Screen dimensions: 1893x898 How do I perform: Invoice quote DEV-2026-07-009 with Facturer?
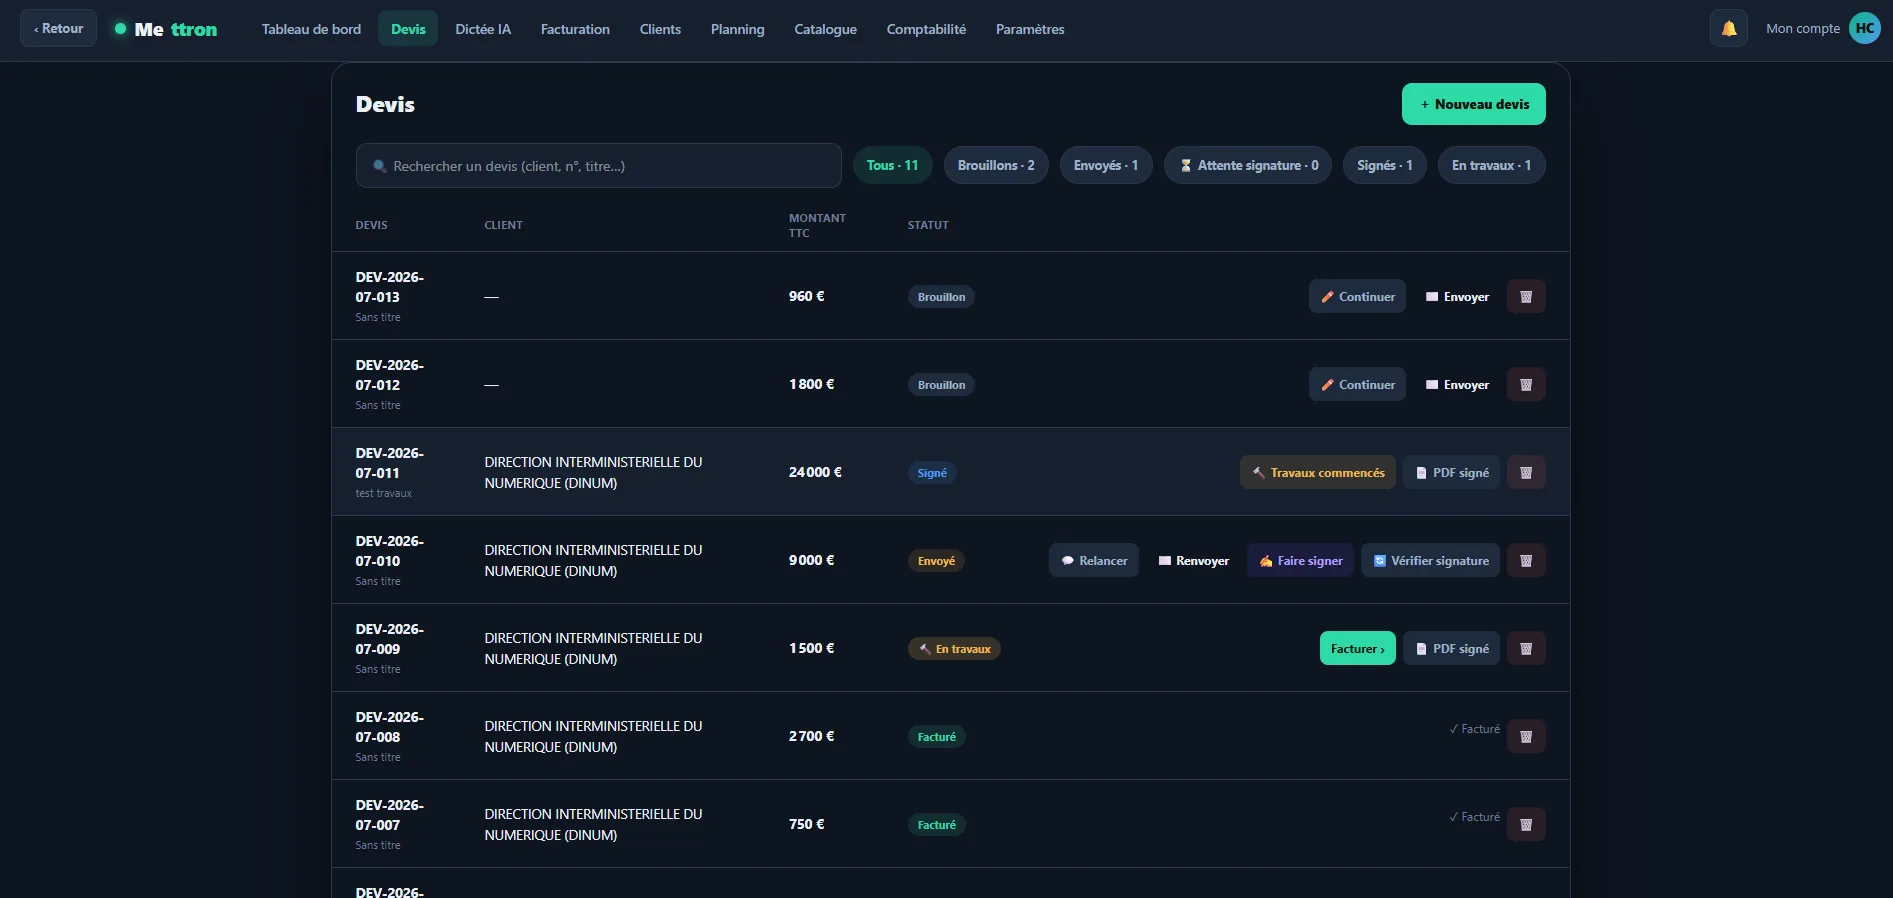click(1358, 648)
